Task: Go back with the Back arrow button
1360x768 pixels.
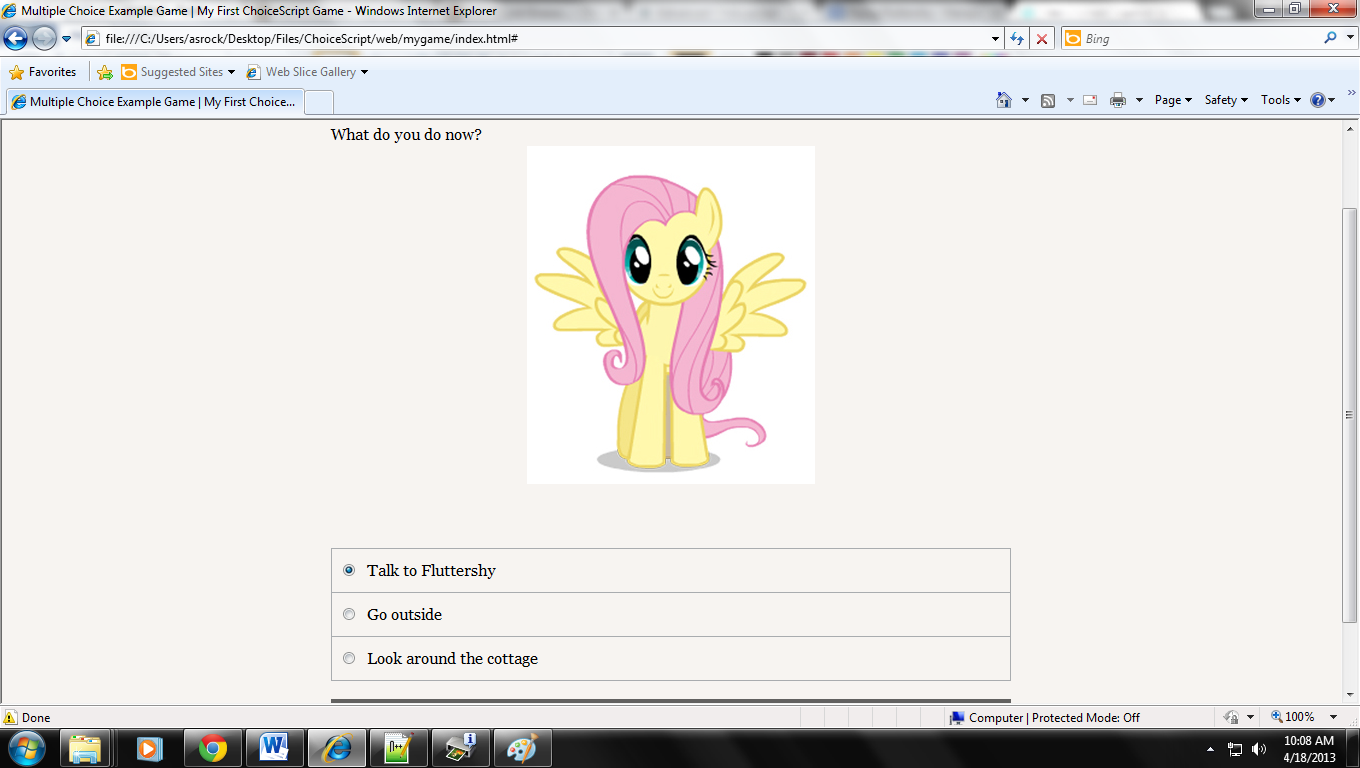Action: pyautogui.click(x=16, y=39)
